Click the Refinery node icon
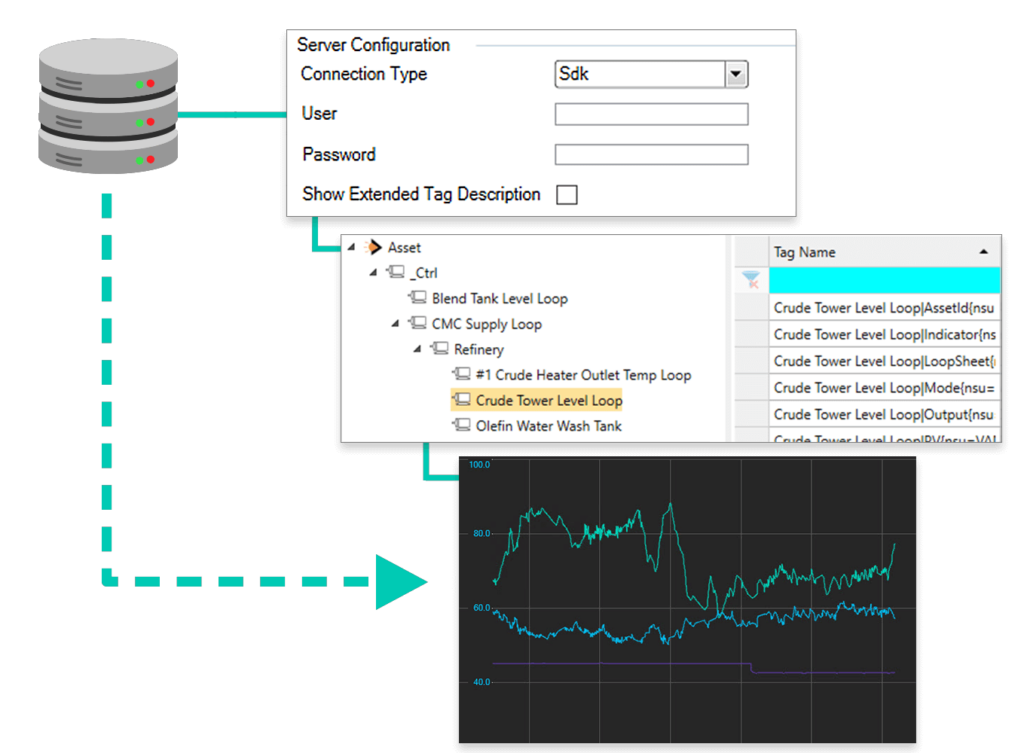Image resolution: width=1024 pixels, height=753 pixels. pos(440,350)
